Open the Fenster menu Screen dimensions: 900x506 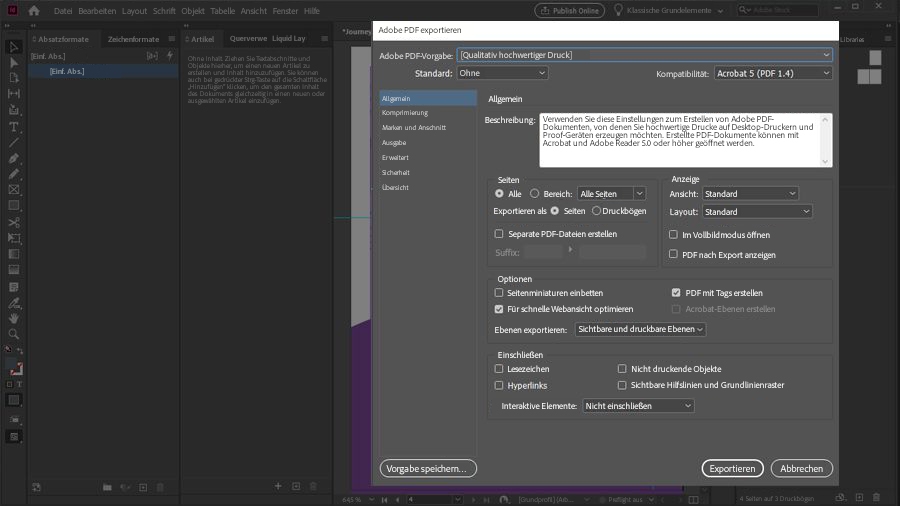[x=285, y=11]
